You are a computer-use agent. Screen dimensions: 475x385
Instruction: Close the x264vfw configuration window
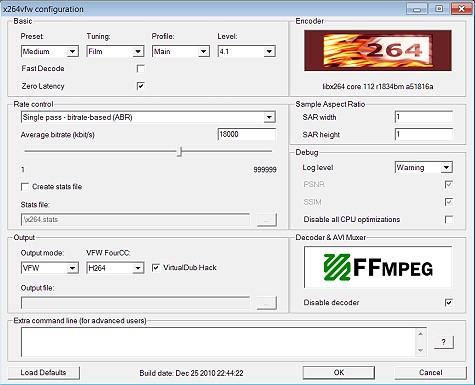461,9
